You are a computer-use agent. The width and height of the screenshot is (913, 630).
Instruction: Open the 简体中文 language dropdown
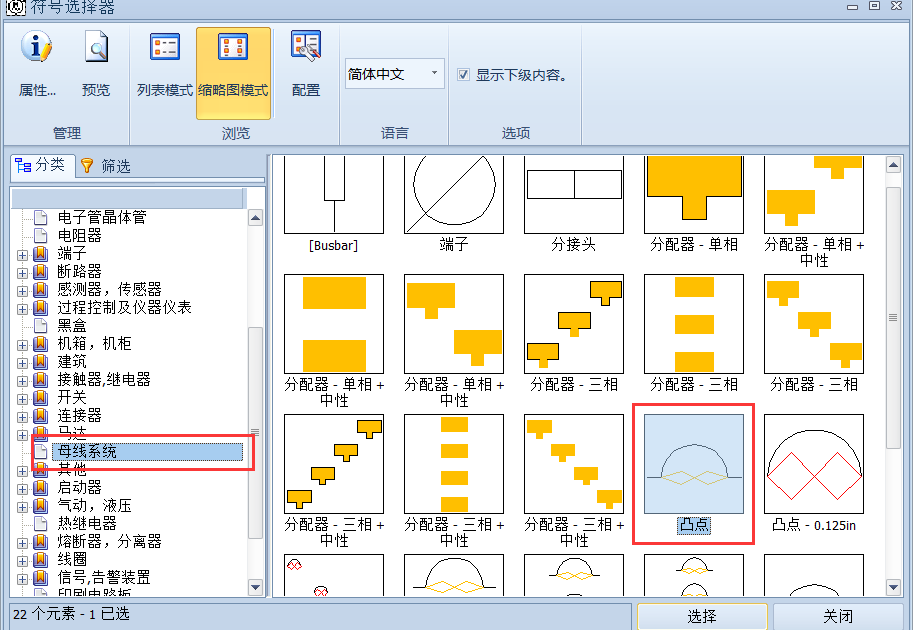pyautogui.click(x=395, y=74)
